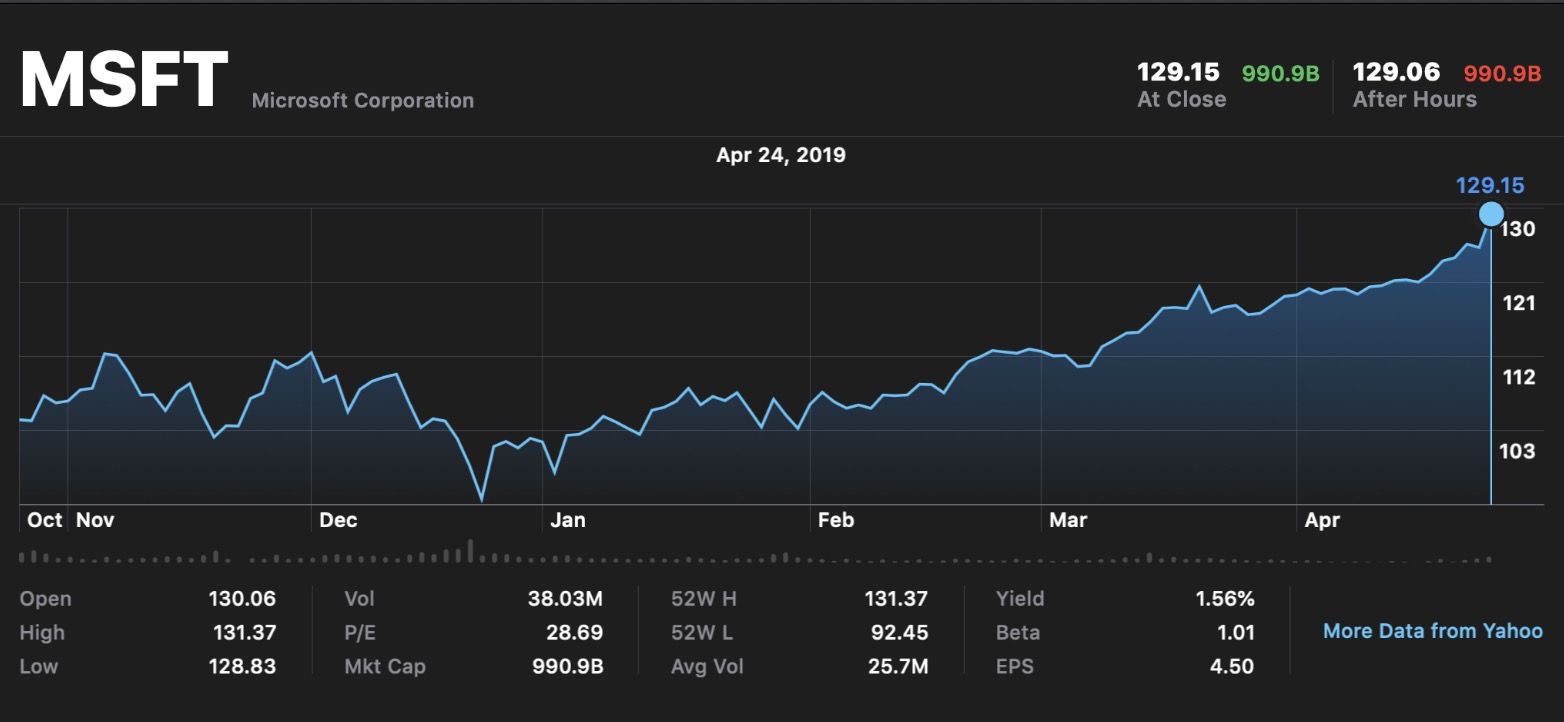Select the Feb month marker on the axis
The height and width of the screenshot is (722, 1564).
pos(836,520)
